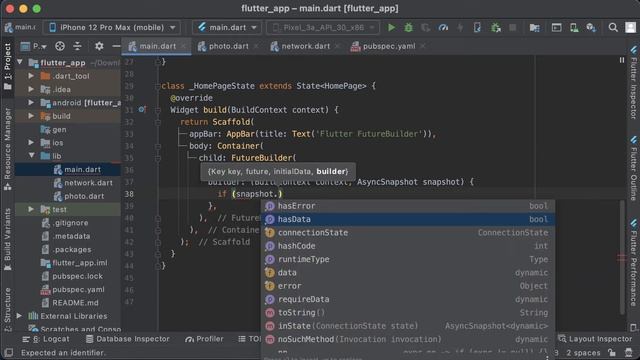Open the Logcat tool window
Screen dimensions: 640x360
click(46, 339)
